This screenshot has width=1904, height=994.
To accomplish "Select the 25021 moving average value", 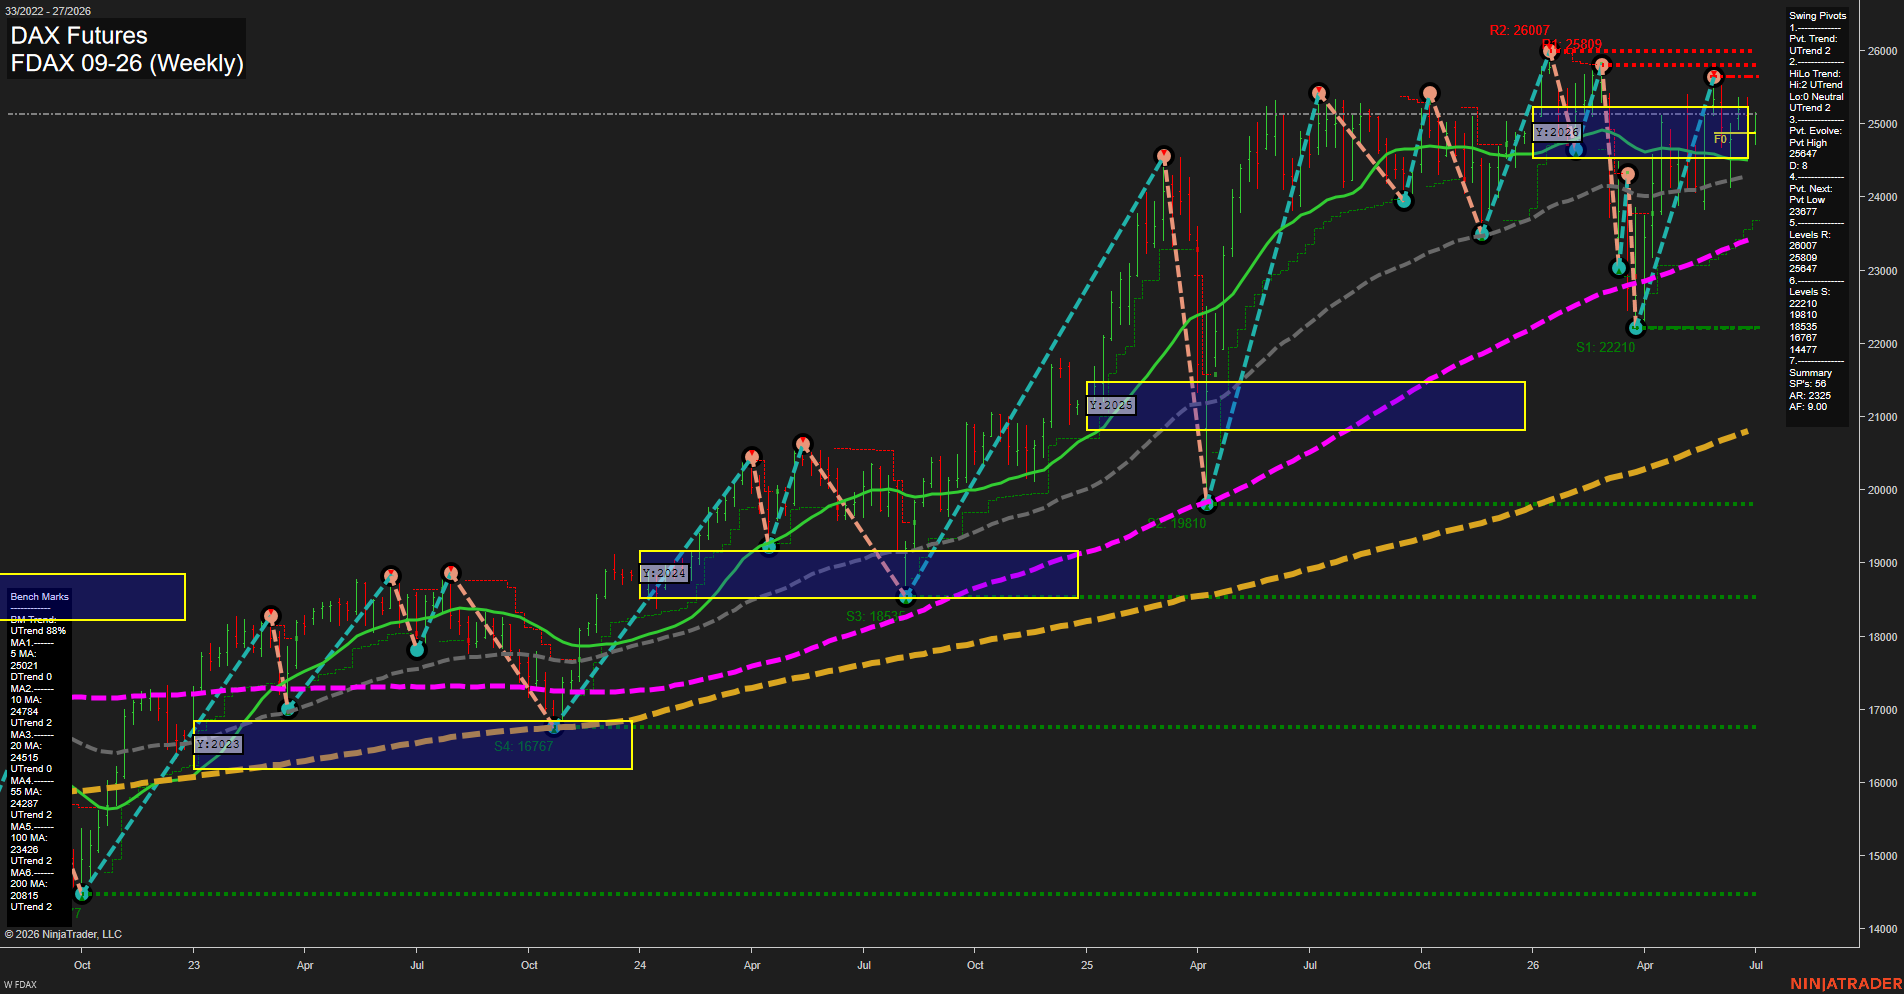I will [24, 666].
